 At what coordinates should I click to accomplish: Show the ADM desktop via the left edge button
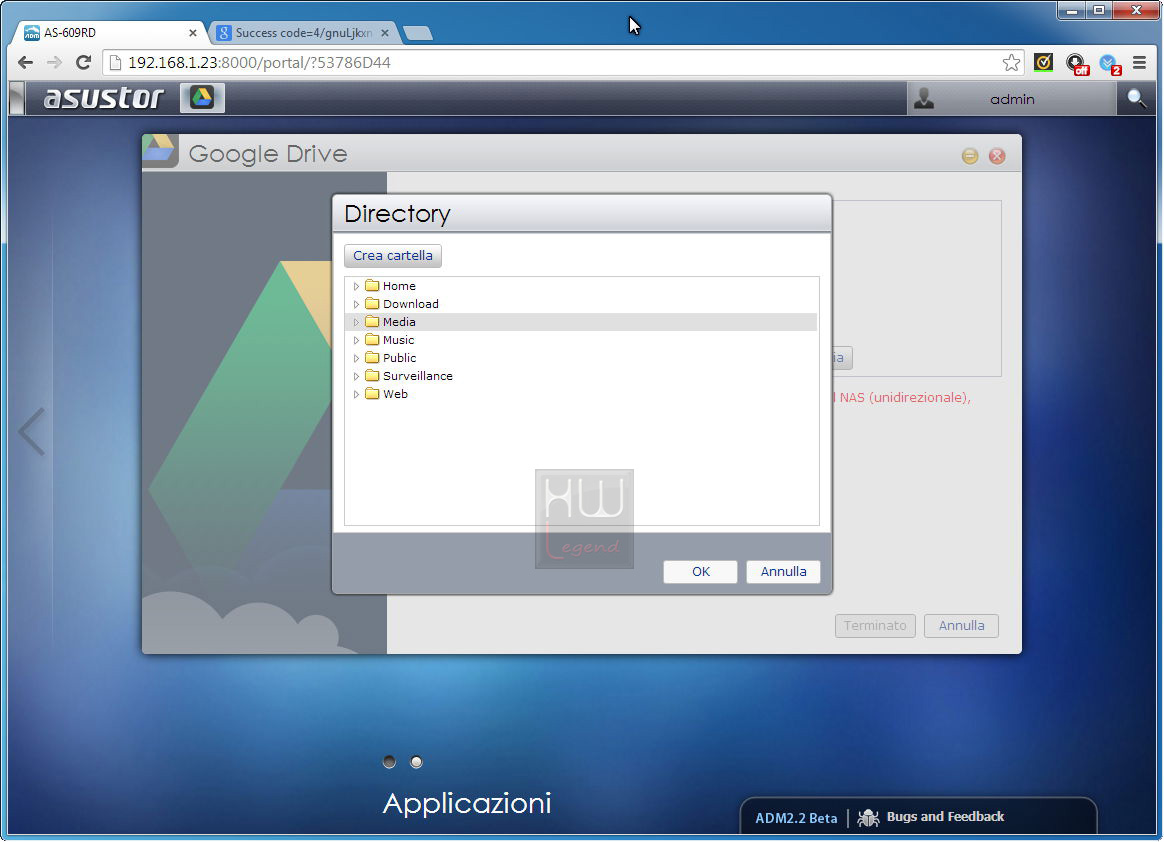[16, 98]
